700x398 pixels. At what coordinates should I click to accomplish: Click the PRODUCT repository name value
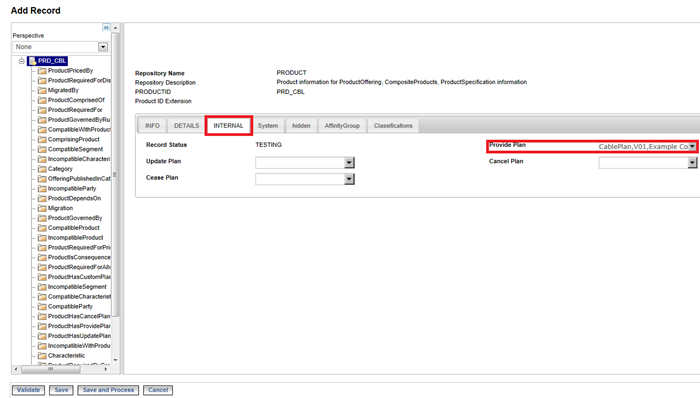click(292, 73)
